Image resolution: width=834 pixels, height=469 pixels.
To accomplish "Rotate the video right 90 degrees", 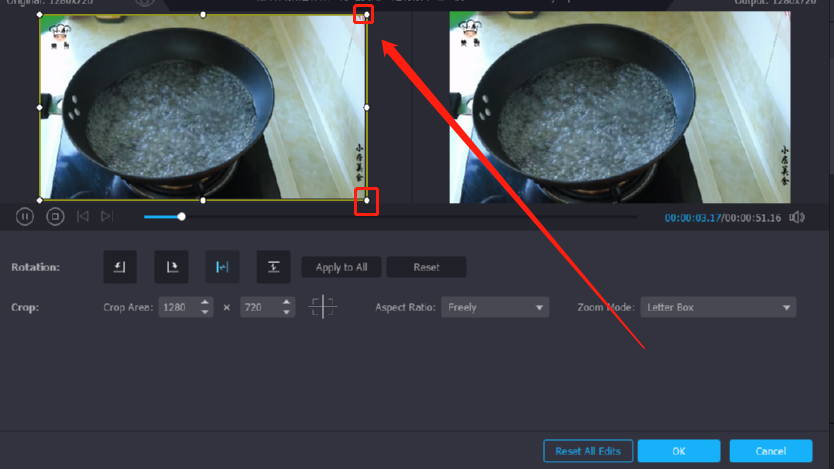I will click(x=171, y=267).
